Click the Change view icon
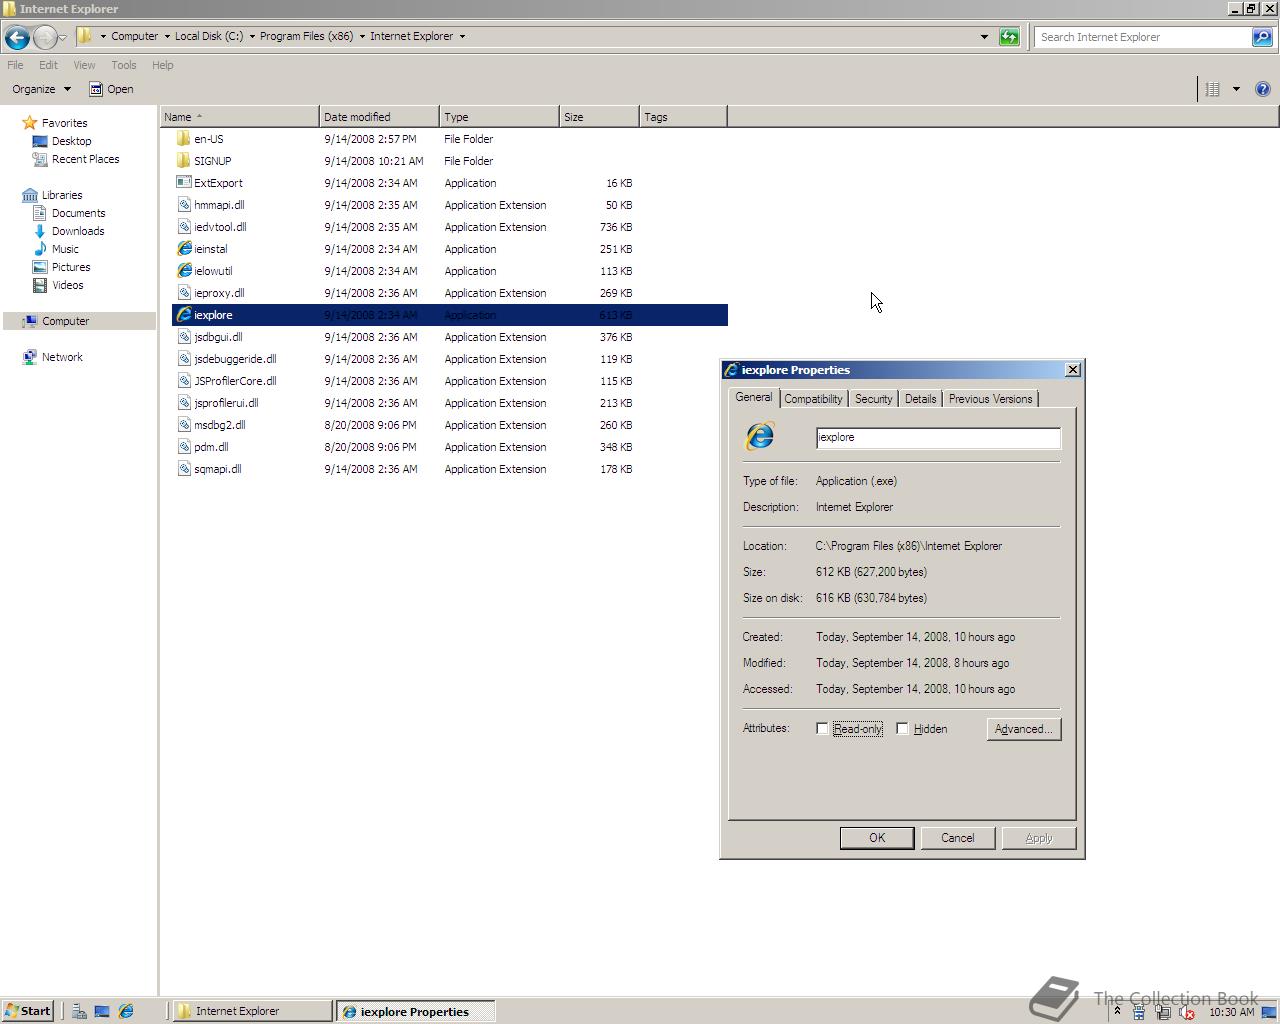Viewport: 1280px width, 1024px height. [x=1212, y=89]
